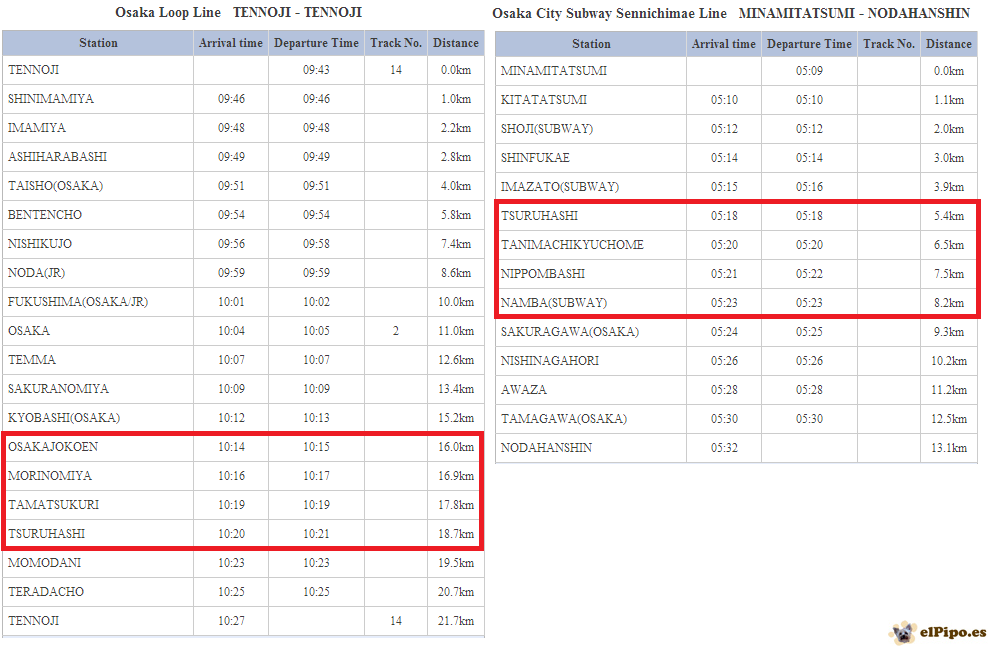
Task: Click the TERADACHO station name
Action: click(x=46, y=592)
